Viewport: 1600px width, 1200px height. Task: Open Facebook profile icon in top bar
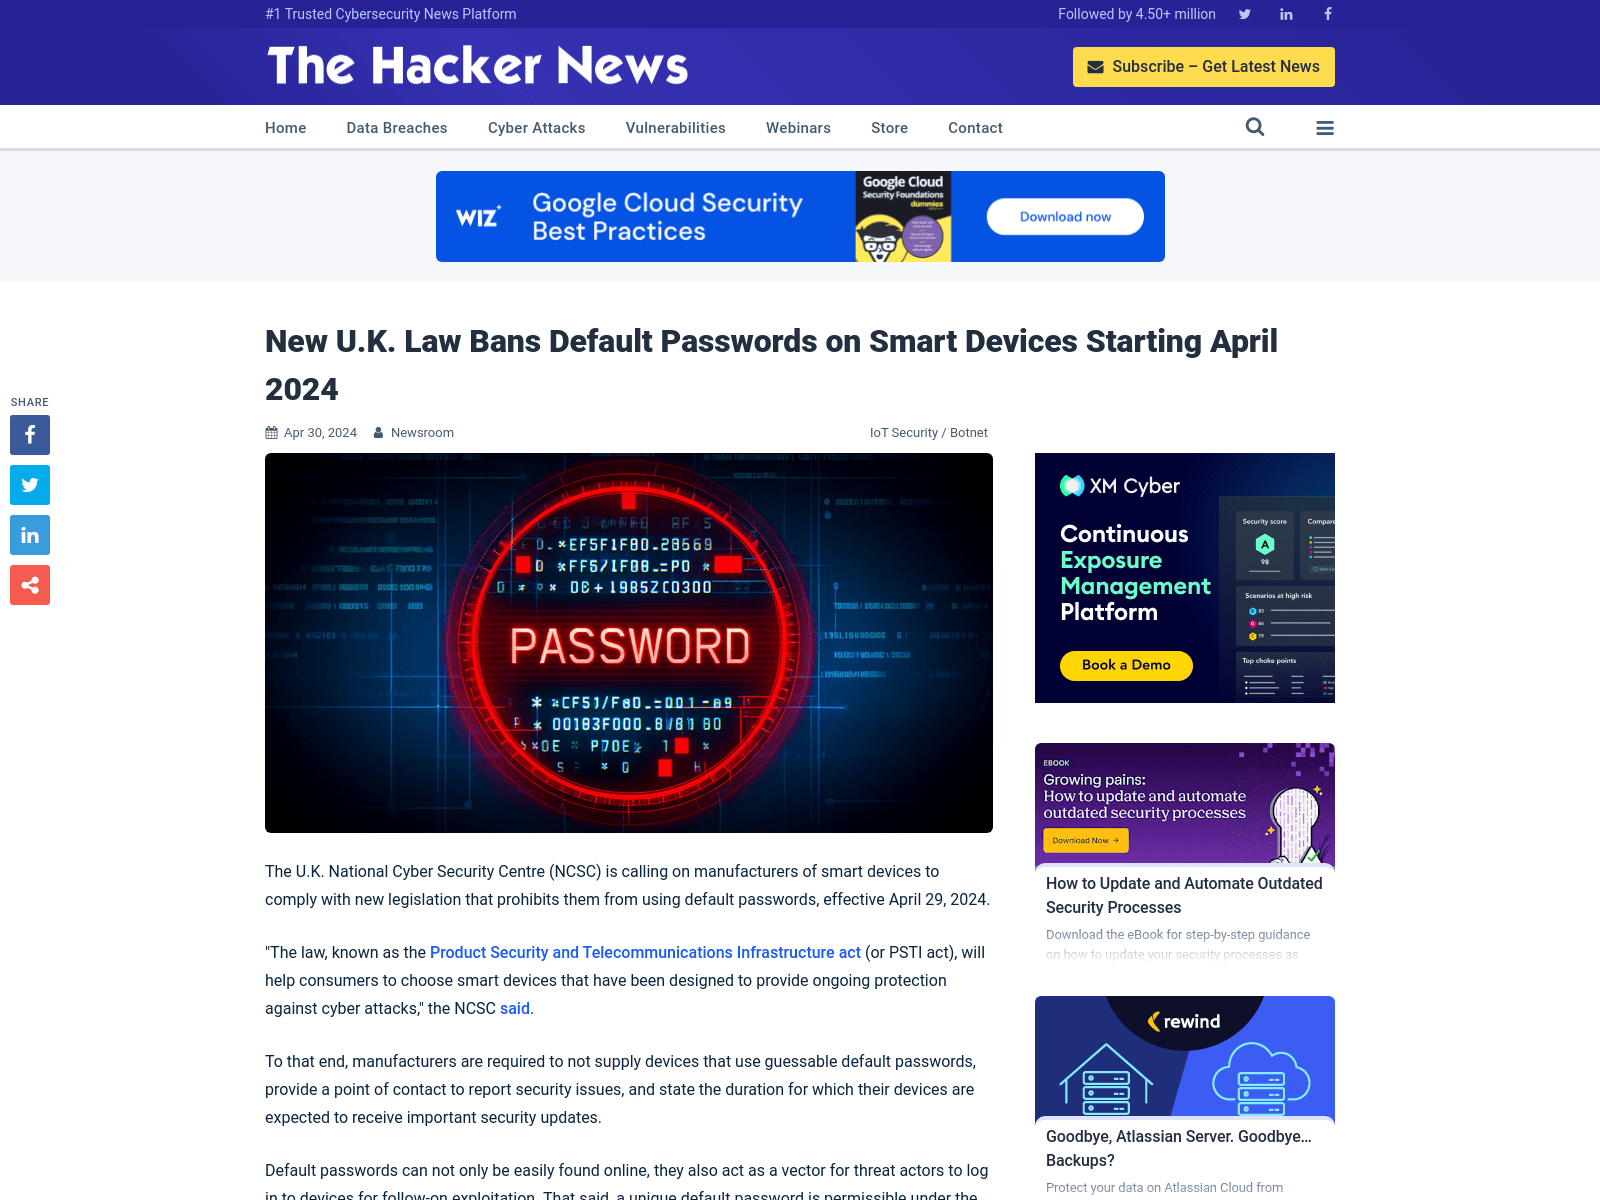pos(1328,14)
